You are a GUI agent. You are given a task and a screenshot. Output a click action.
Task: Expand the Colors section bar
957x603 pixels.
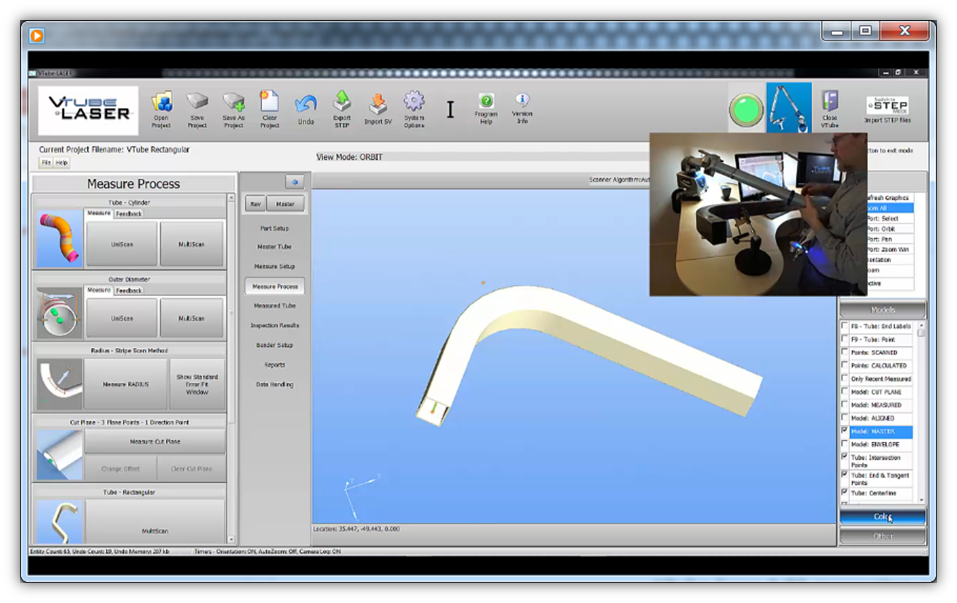pyautogui.click(x=882, y=517)
